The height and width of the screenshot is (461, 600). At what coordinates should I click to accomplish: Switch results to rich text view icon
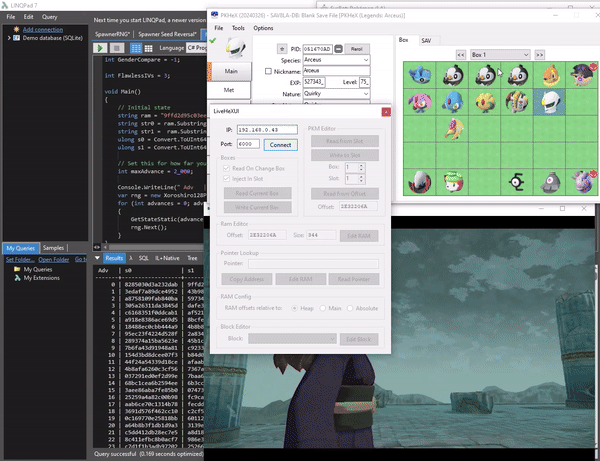tap(136, 48)
